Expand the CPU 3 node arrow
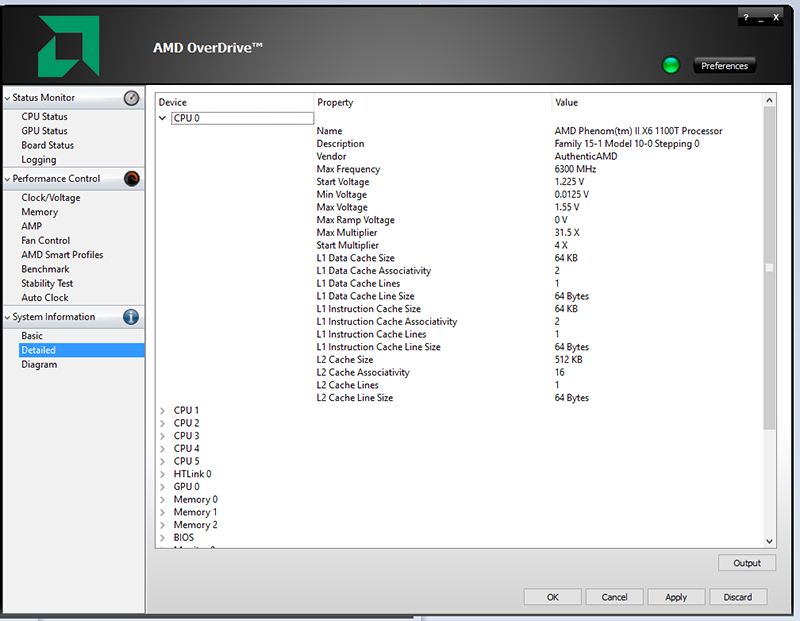800x621 pixels. (x=163, y=436)
